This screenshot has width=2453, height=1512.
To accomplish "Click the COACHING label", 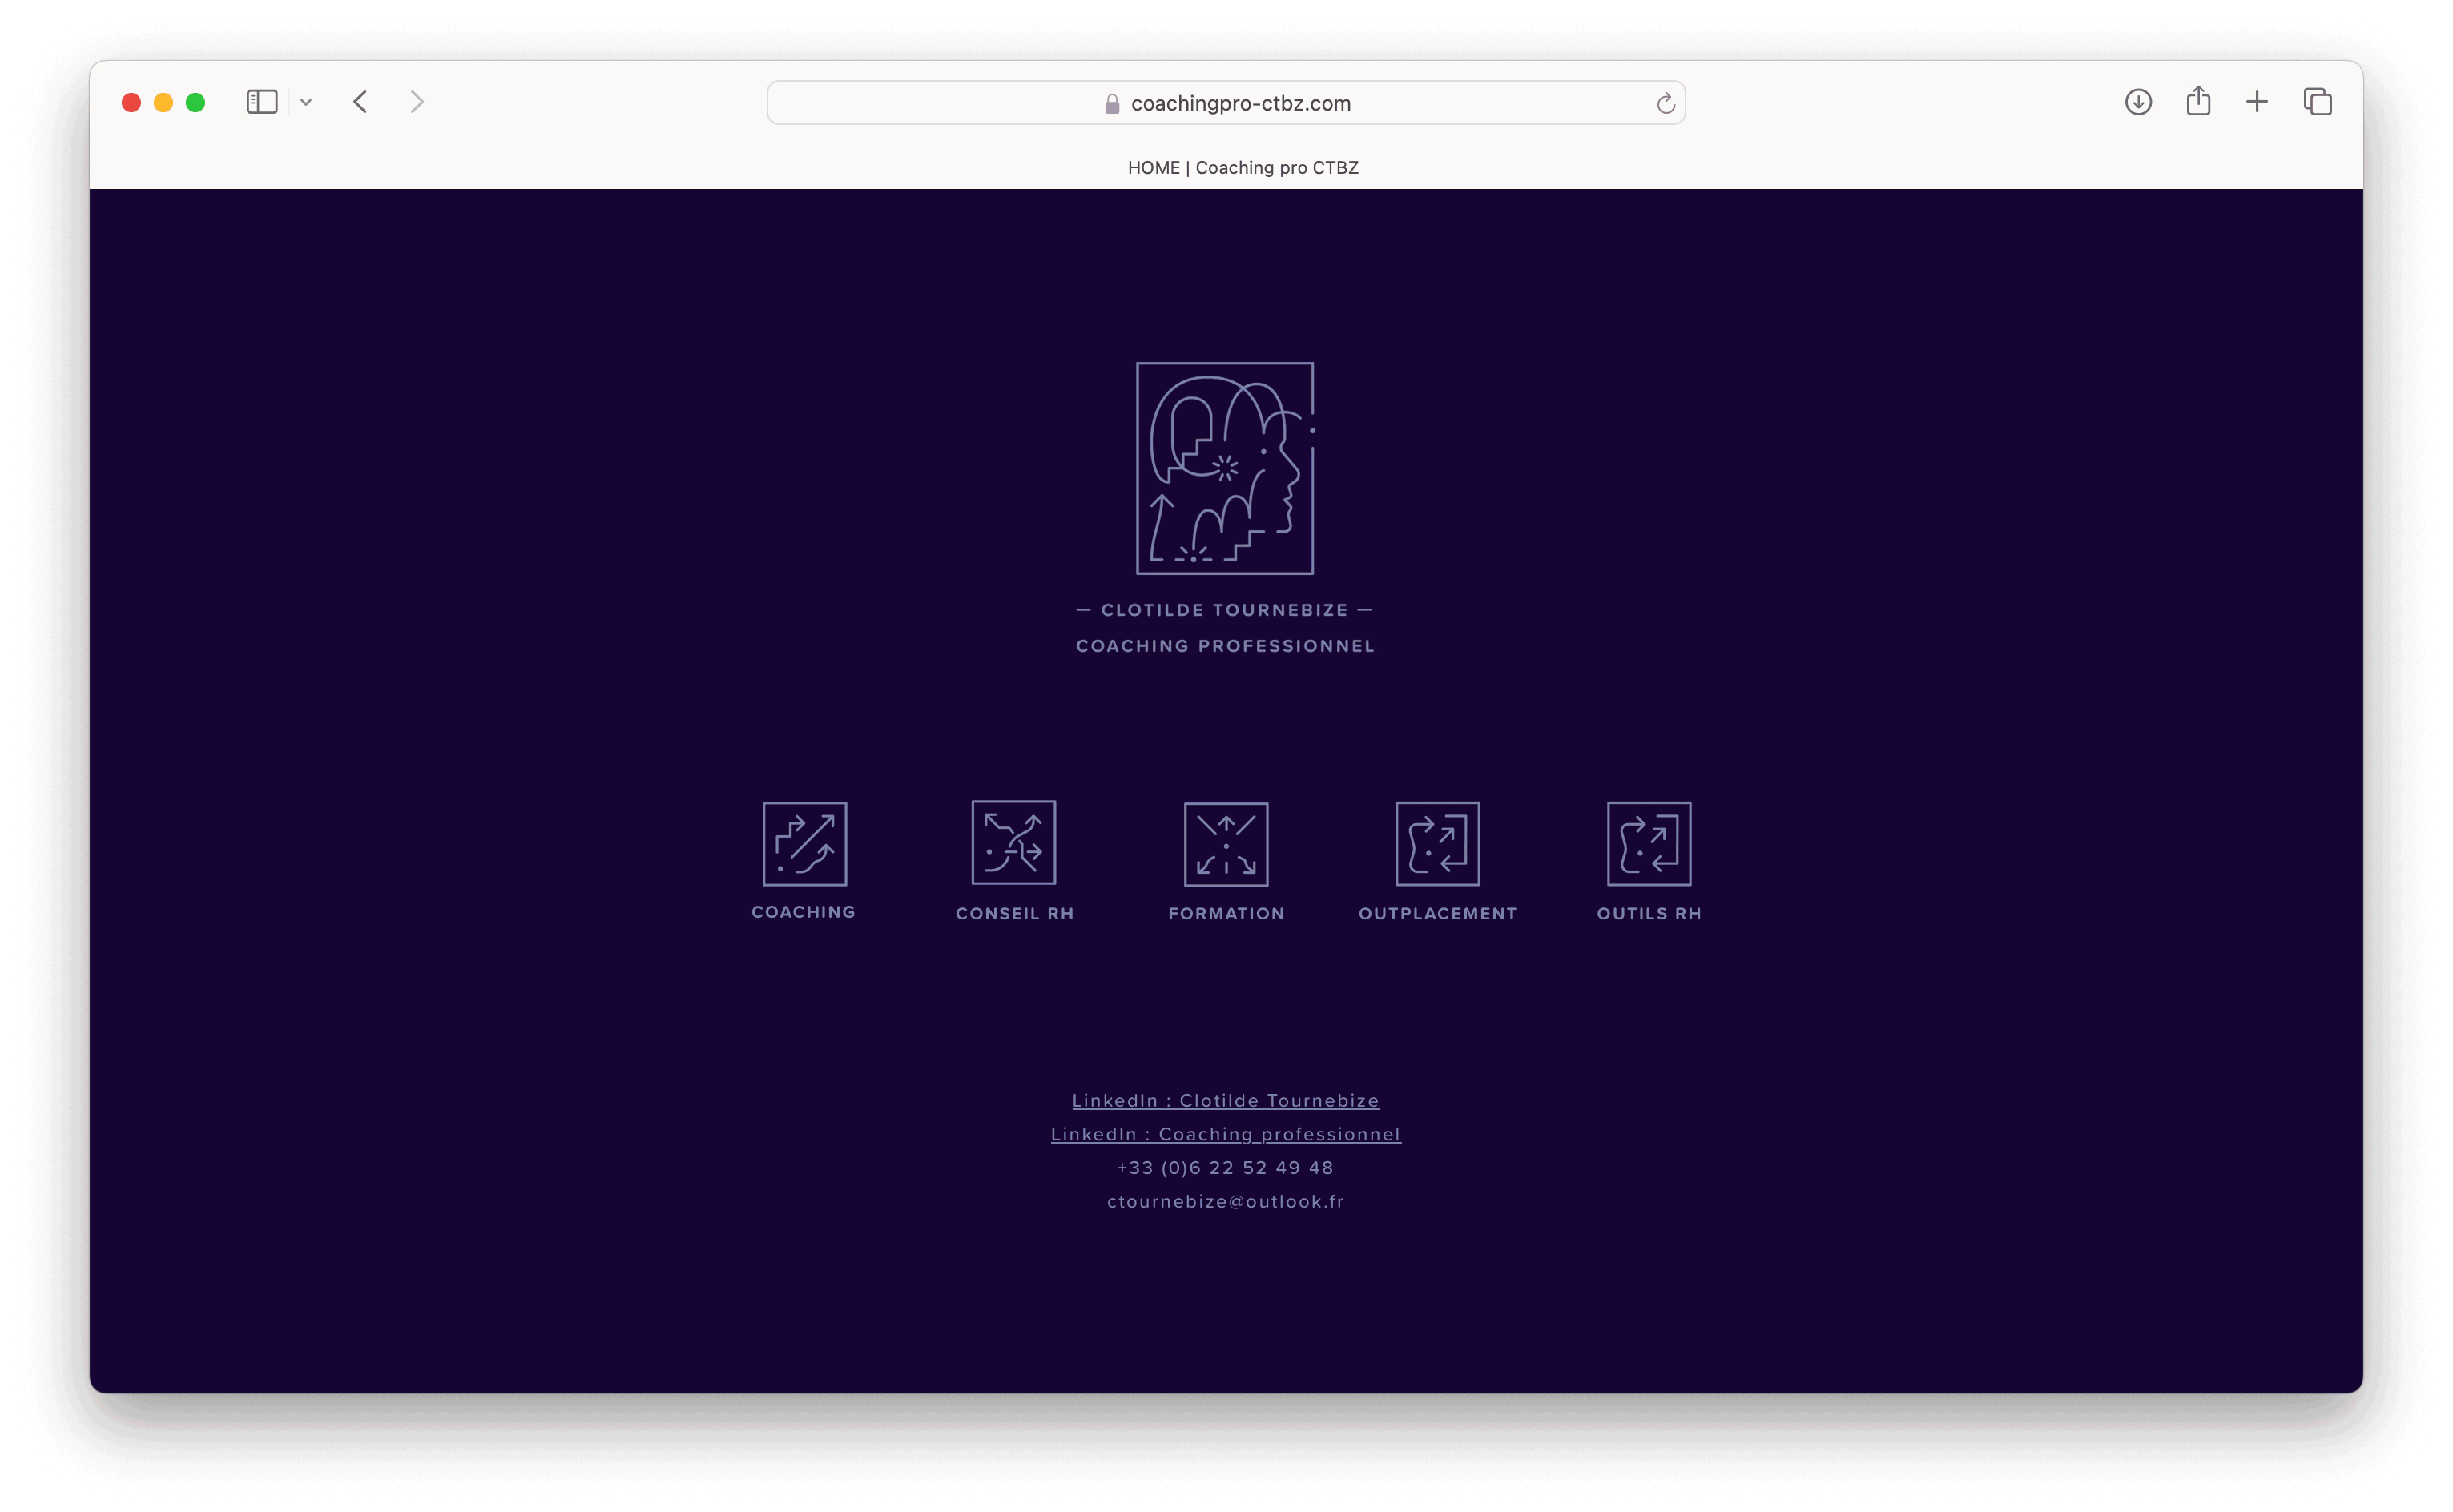I will pyautogui.click(x=804, y=912).
